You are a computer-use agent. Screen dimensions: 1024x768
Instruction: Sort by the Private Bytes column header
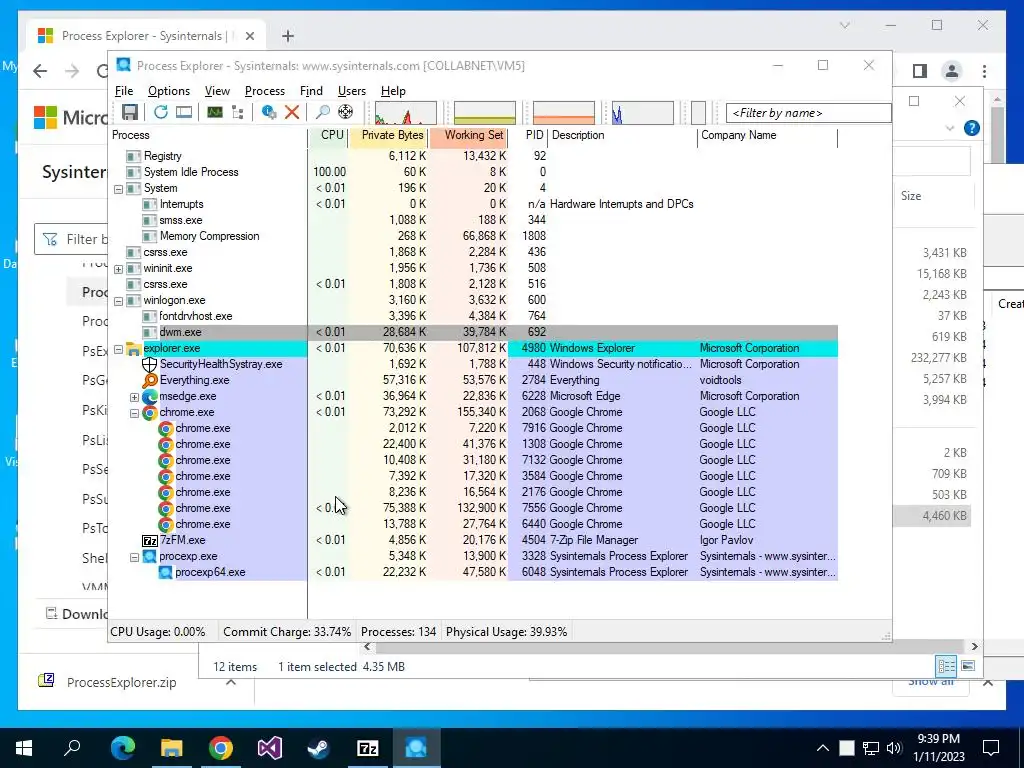click(389, 135)
